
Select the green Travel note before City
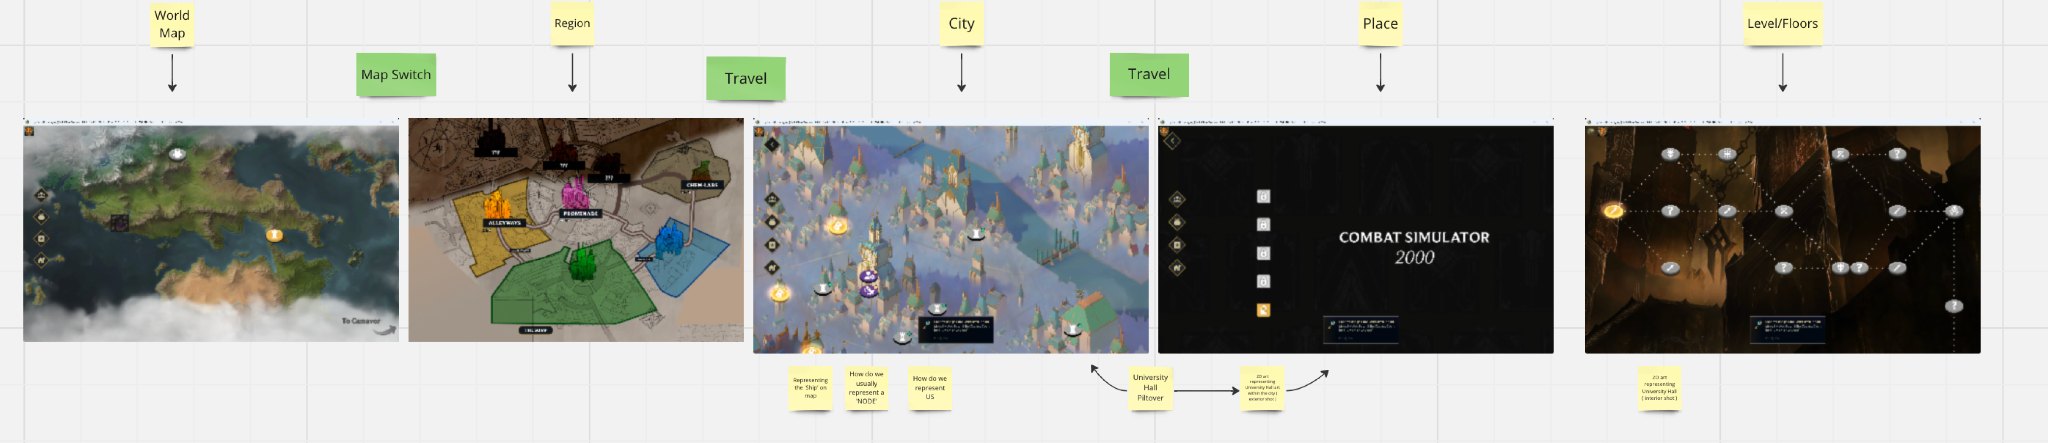coord(746,78)
